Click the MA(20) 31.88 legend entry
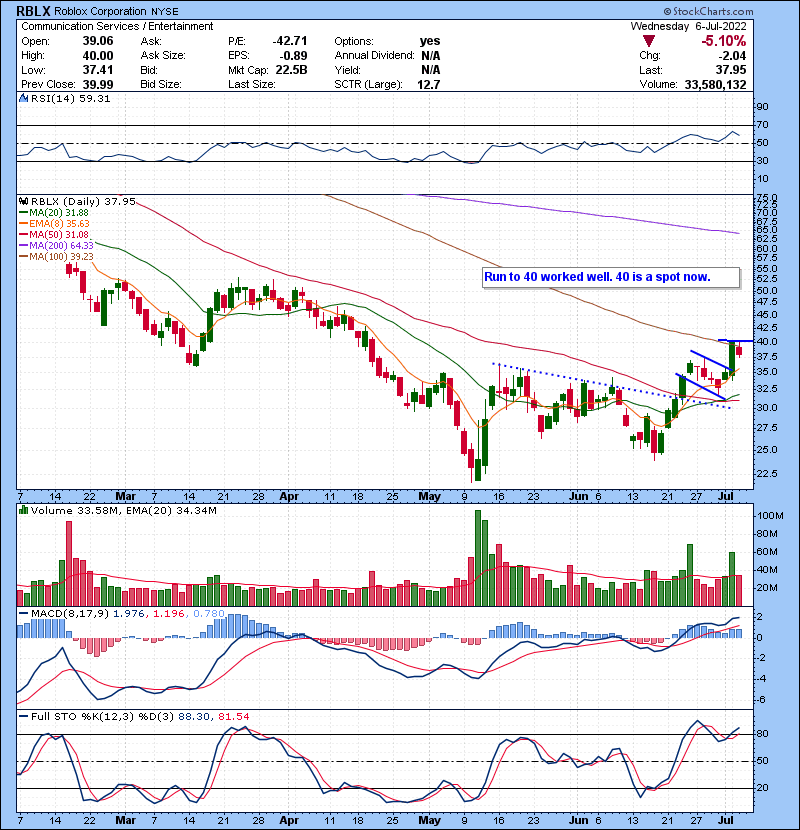 [54, 213]
